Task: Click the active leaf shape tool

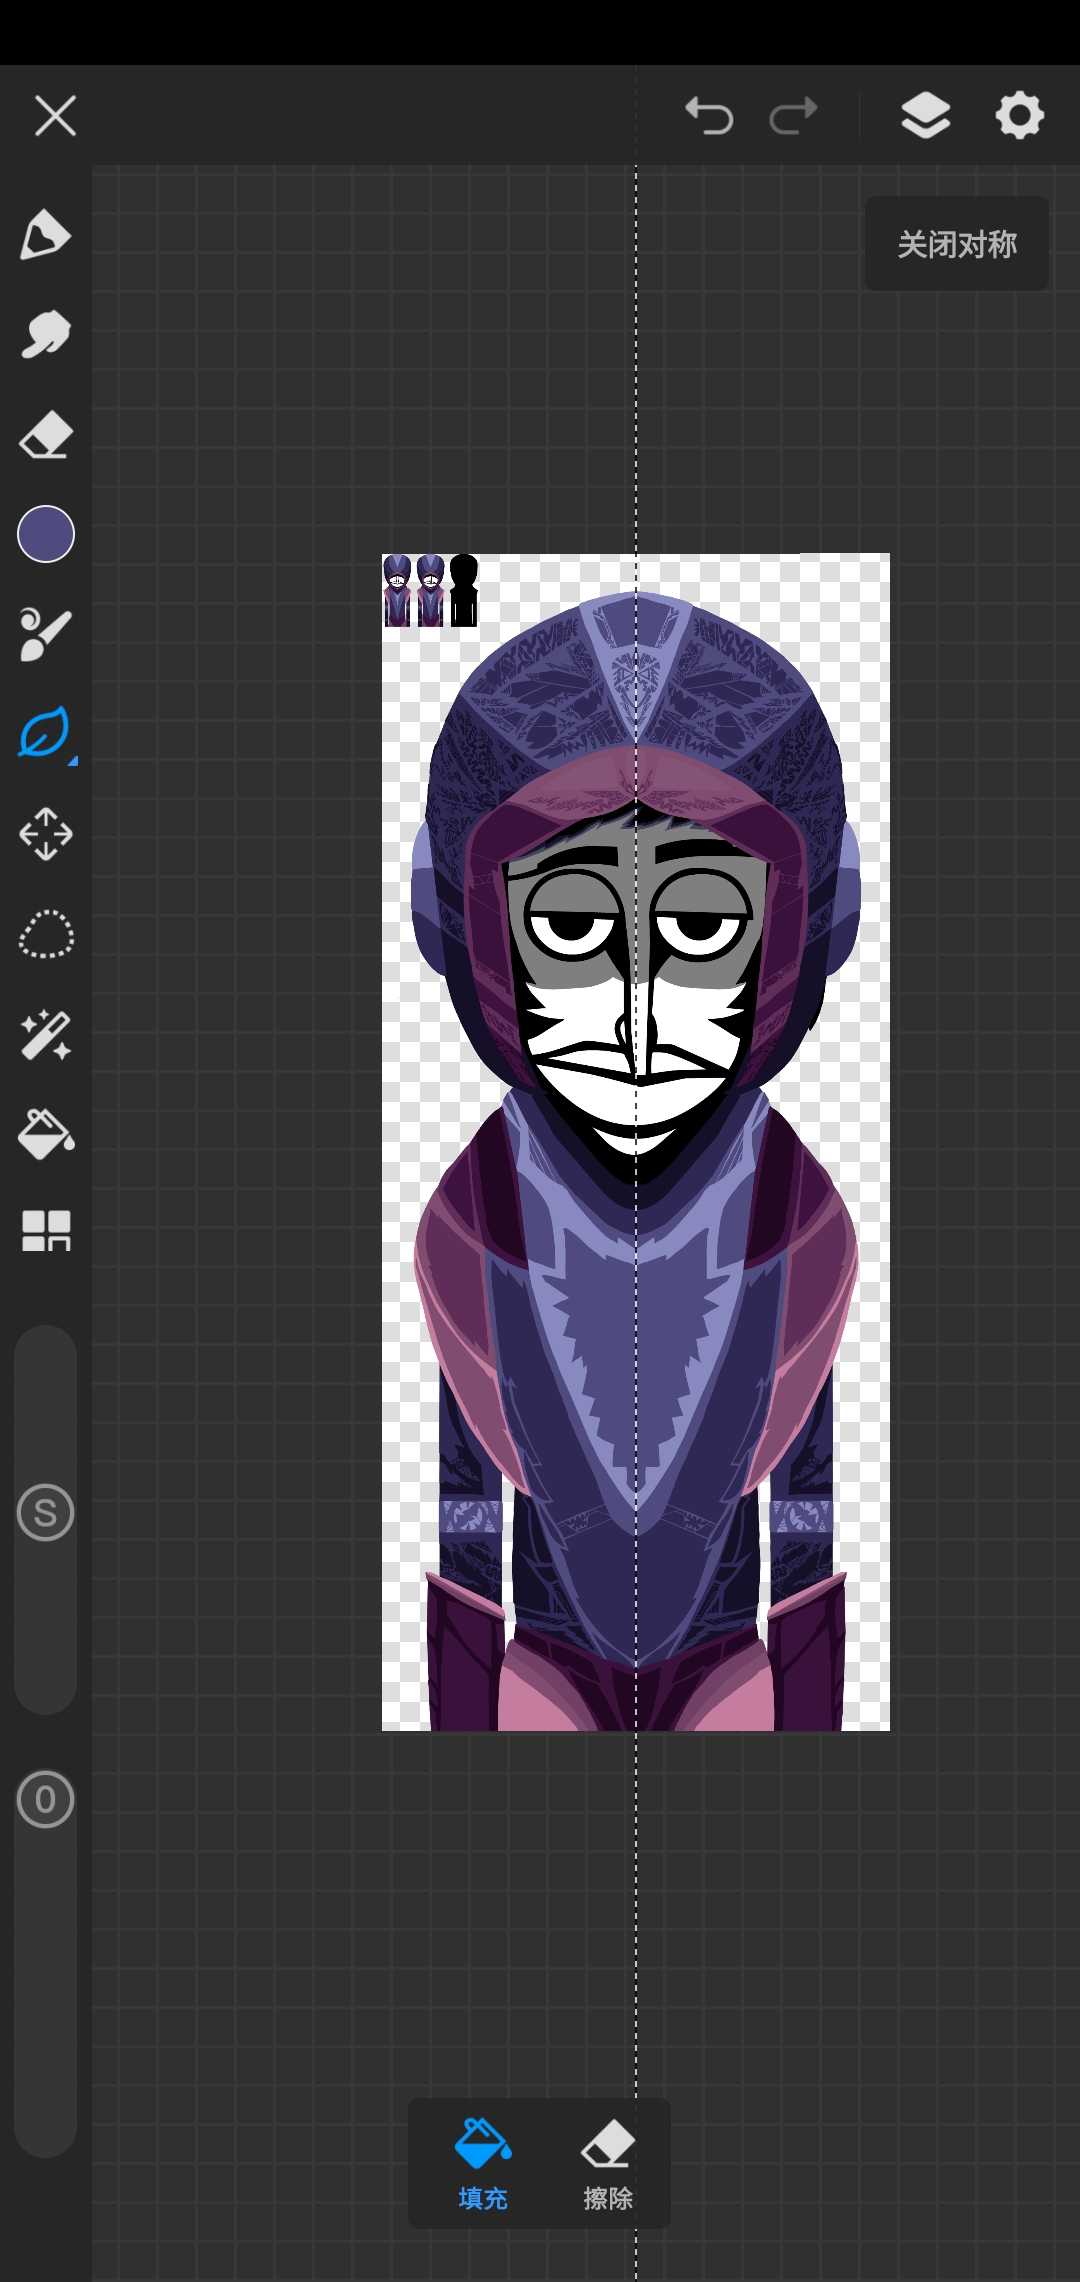Action: click(46, 734)
